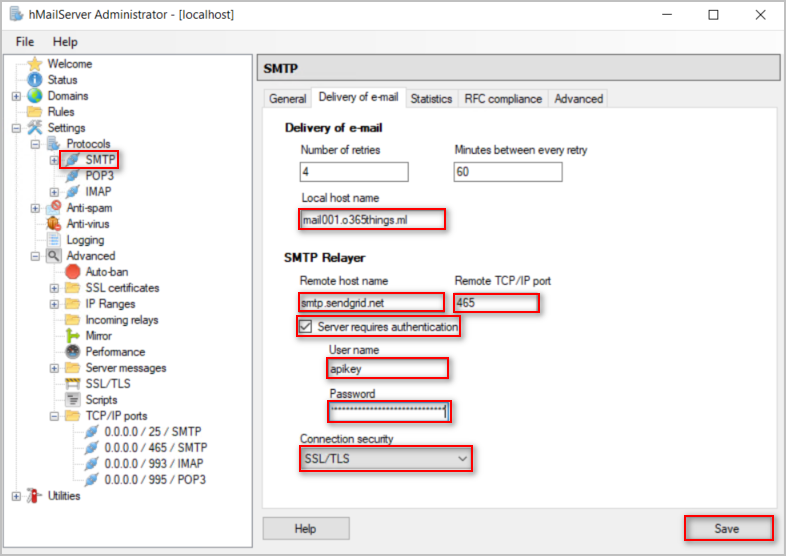Click the Remote TCP/IP port field

coord(496,303)
